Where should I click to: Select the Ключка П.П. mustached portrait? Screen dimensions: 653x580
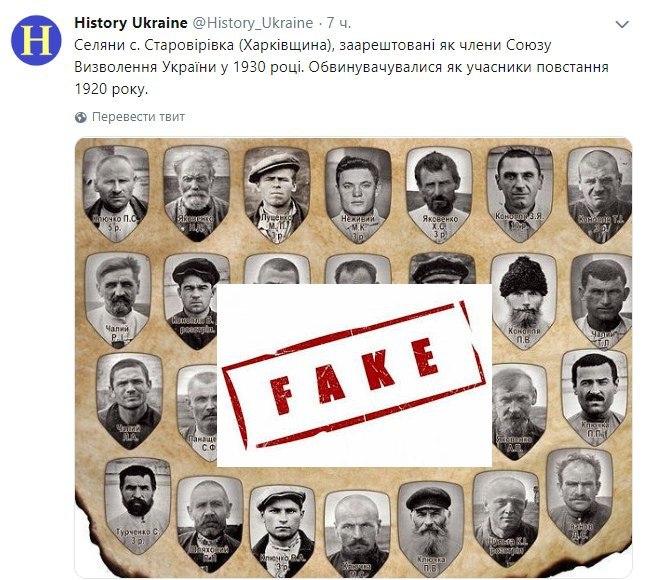coord(594,397)
